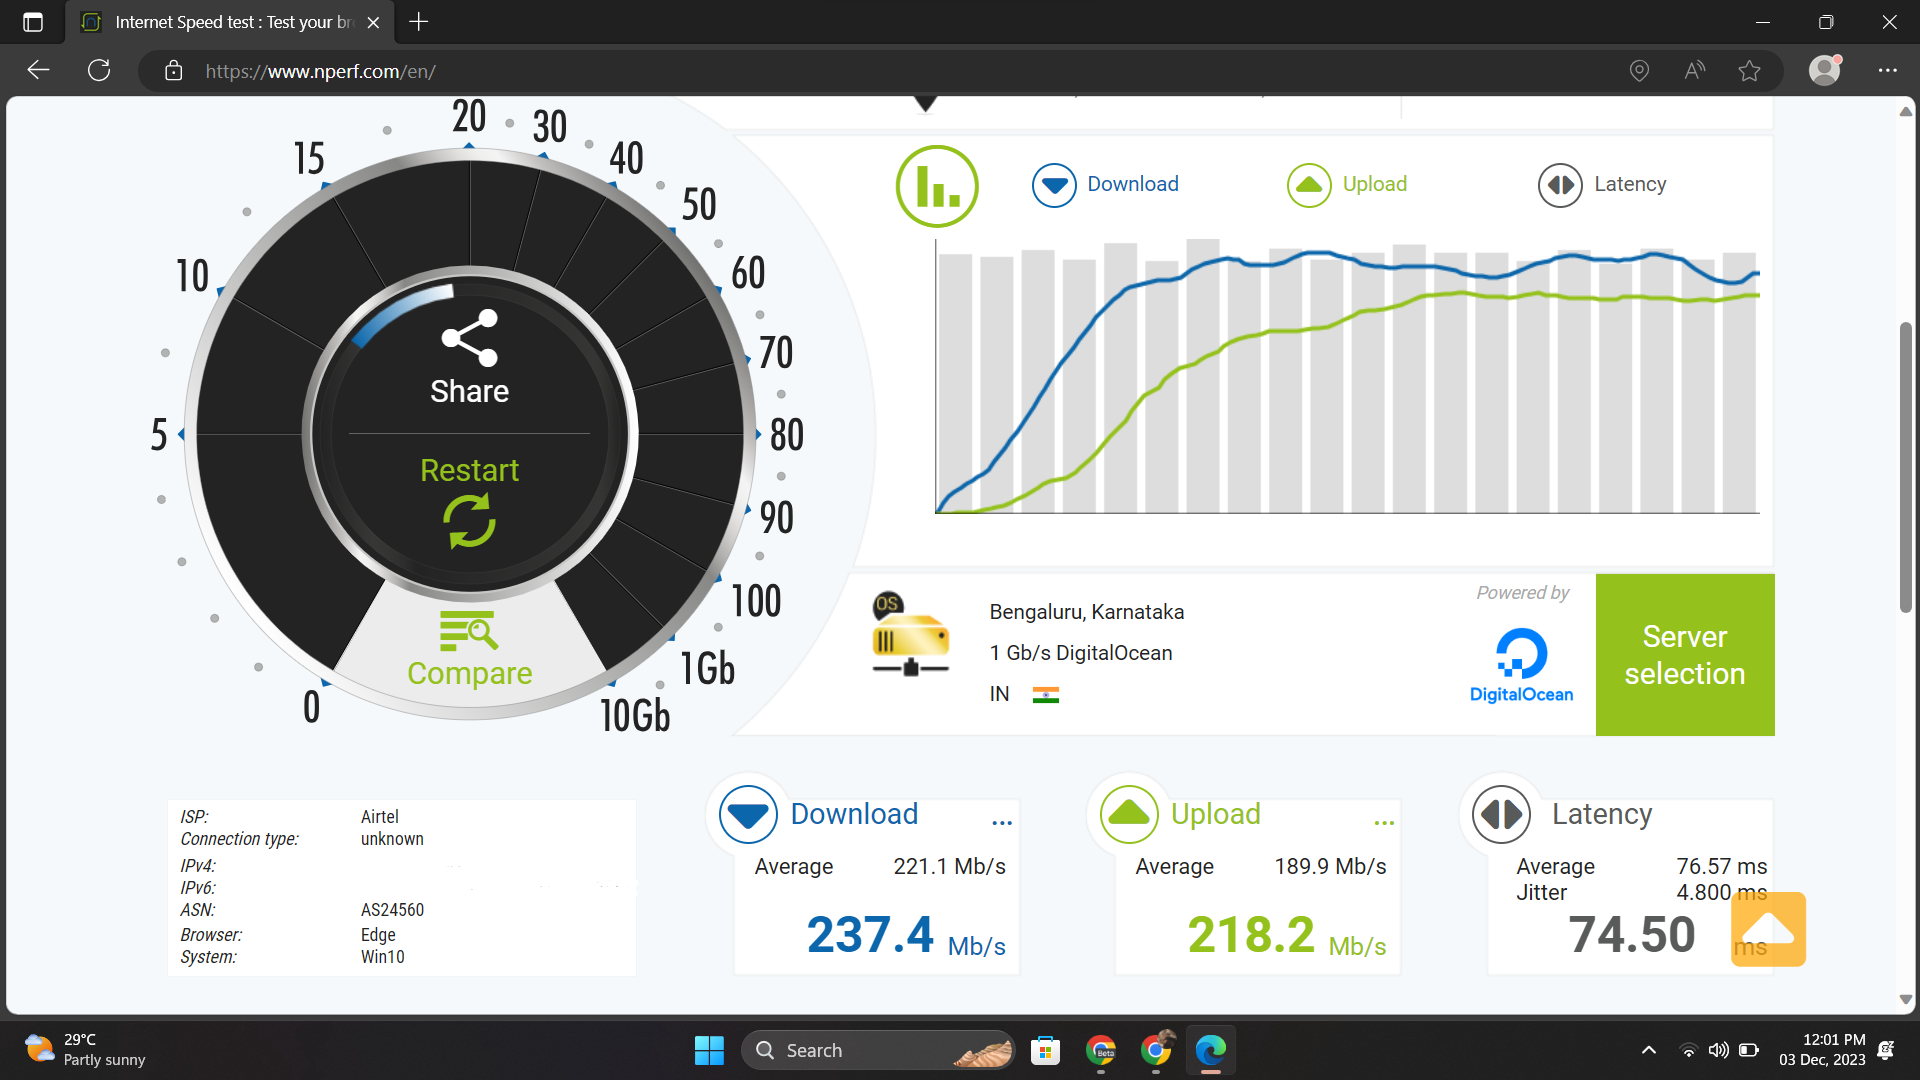Click the Restart test refresh icon
This screenshot has width=1920, height=1080.
469,521
